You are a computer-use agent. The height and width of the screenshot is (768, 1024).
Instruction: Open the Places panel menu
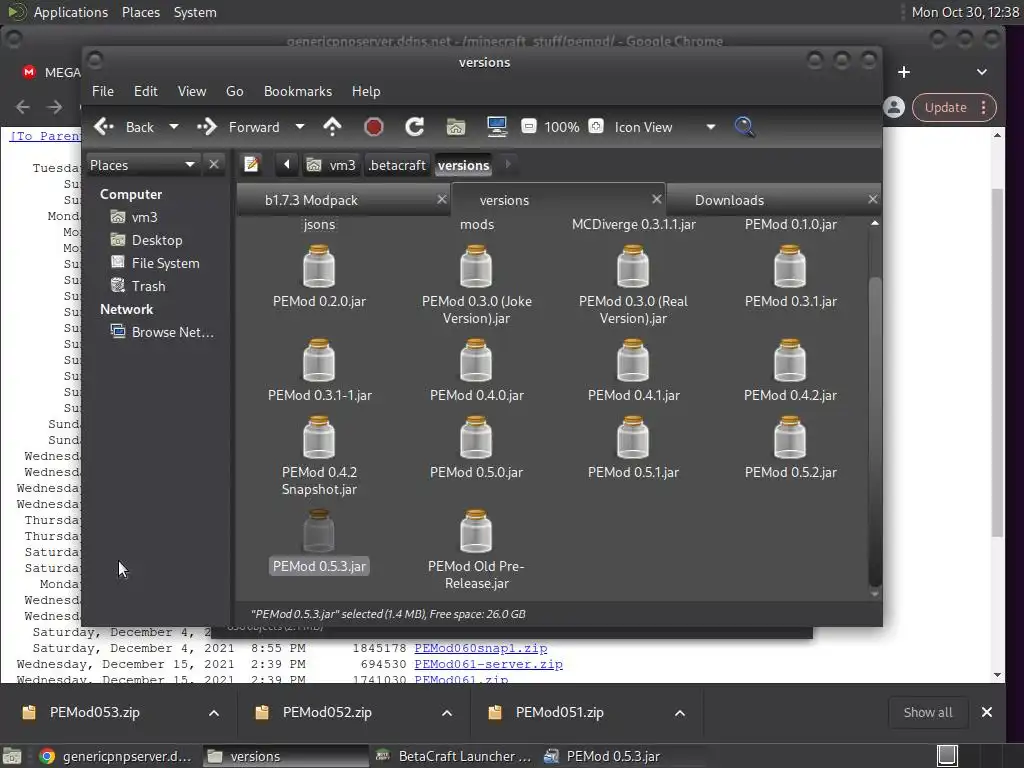pos(140,12)
